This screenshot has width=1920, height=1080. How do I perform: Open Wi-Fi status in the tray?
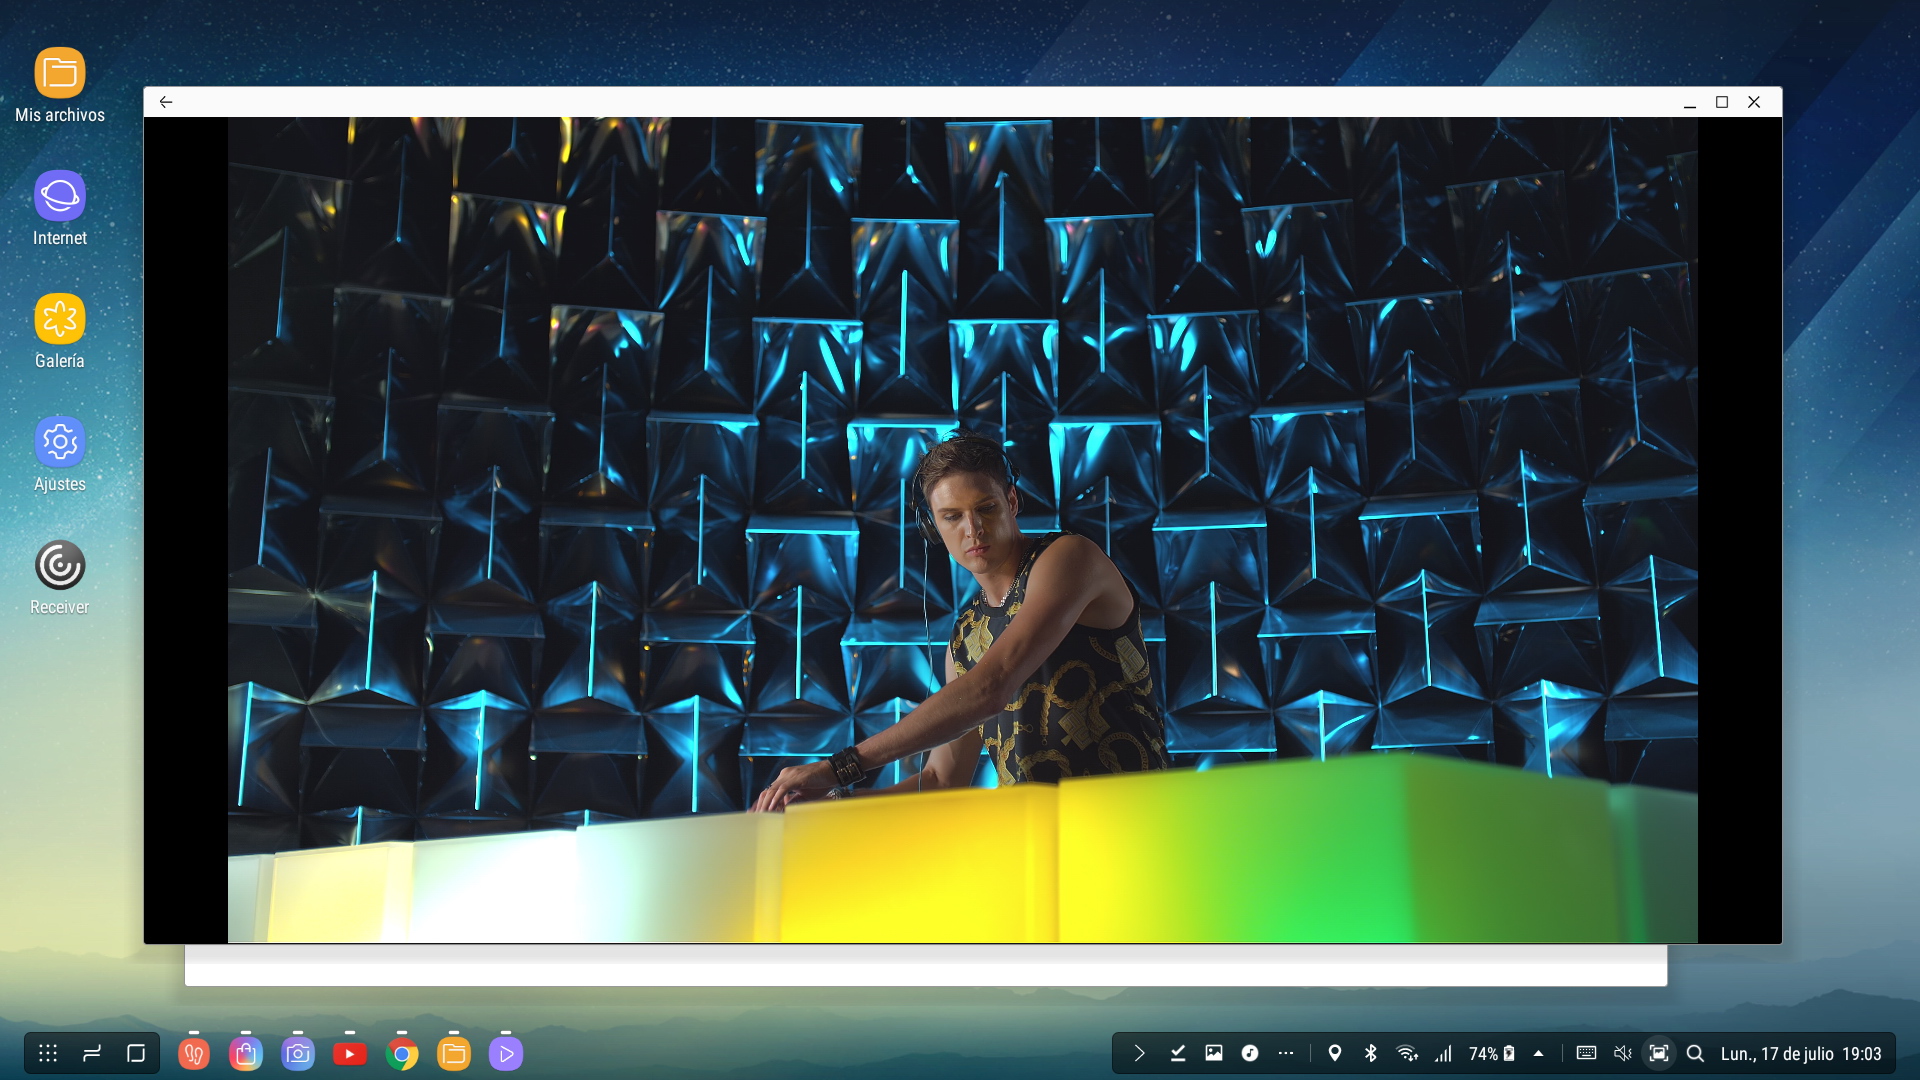(1407, 1053)
